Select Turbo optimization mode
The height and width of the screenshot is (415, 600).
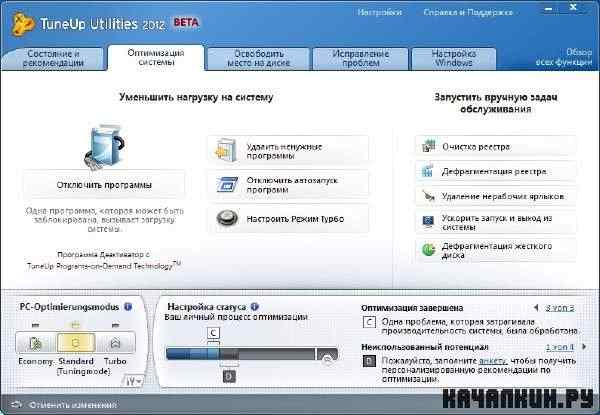[115, 342]
